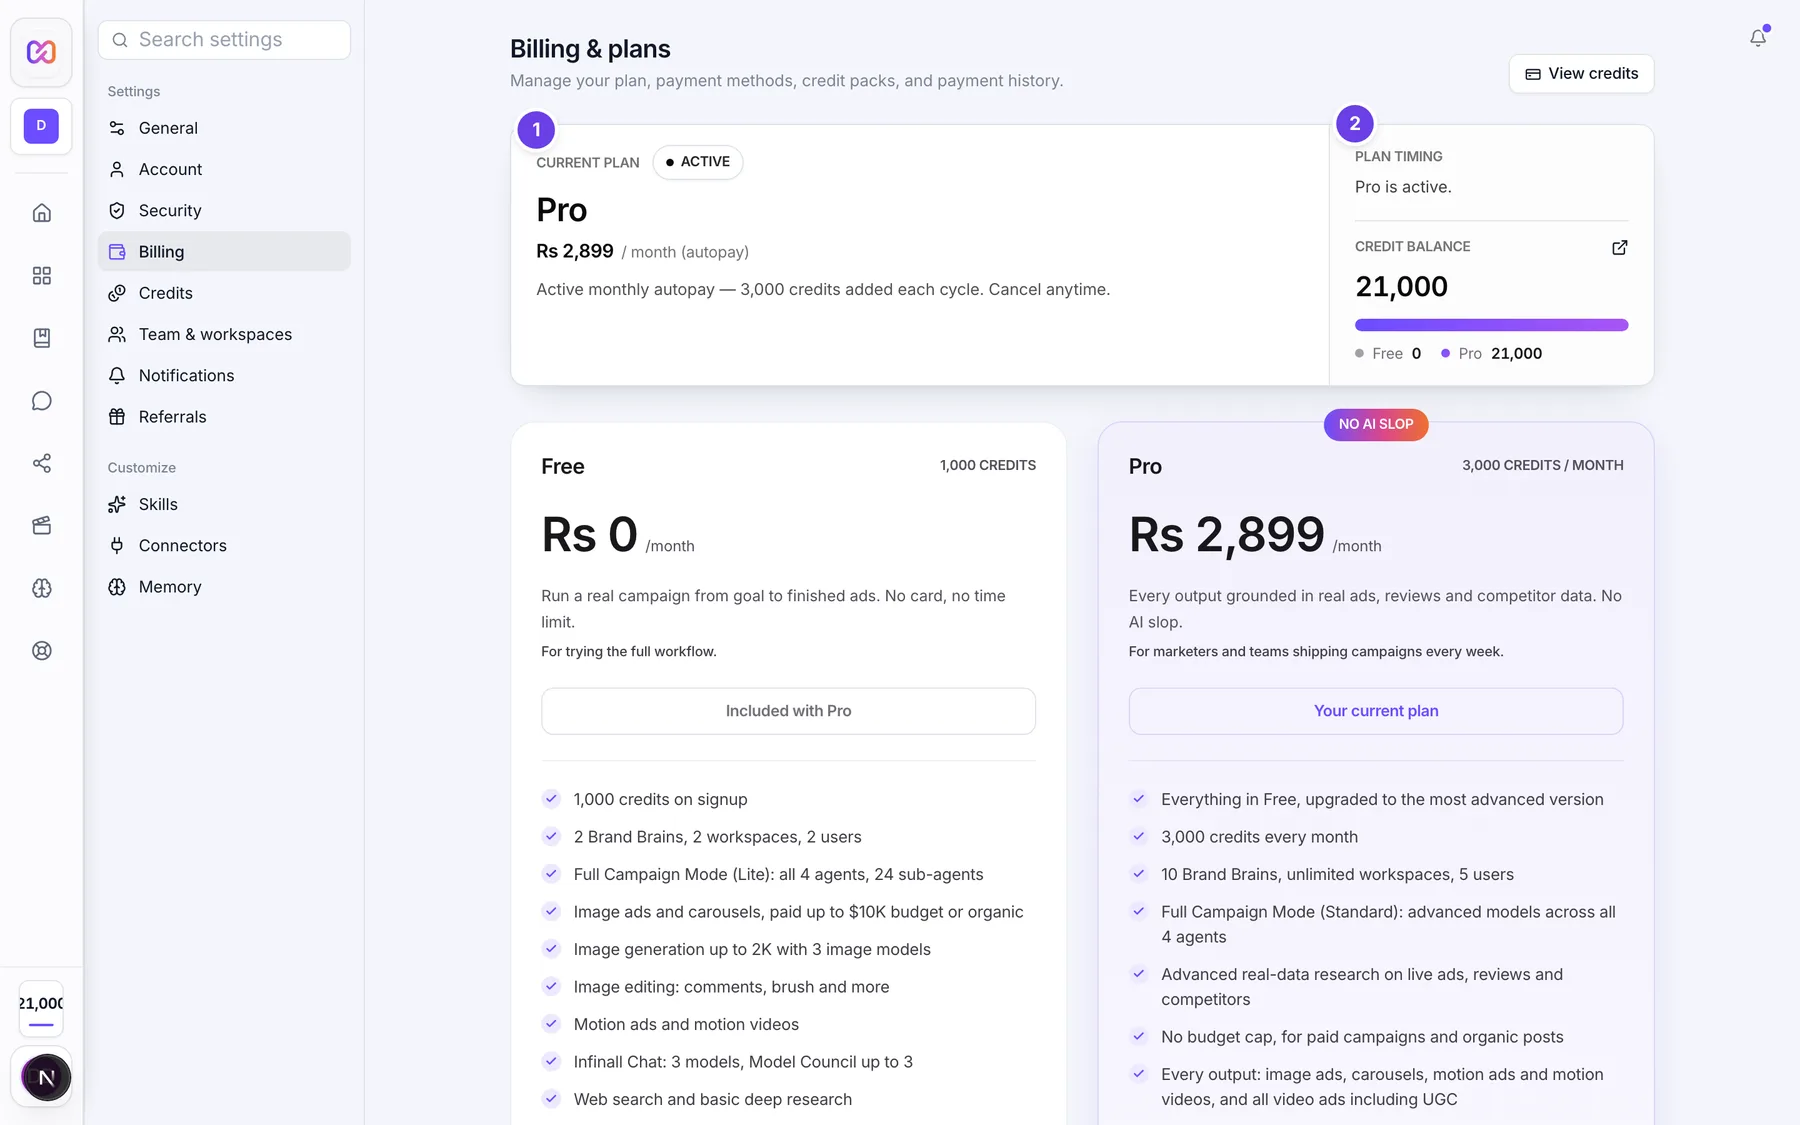The height and width of the screenshot is (1125, 1800).
Task: Open the user profile avatar at bottom
Action: (45, 1077)
